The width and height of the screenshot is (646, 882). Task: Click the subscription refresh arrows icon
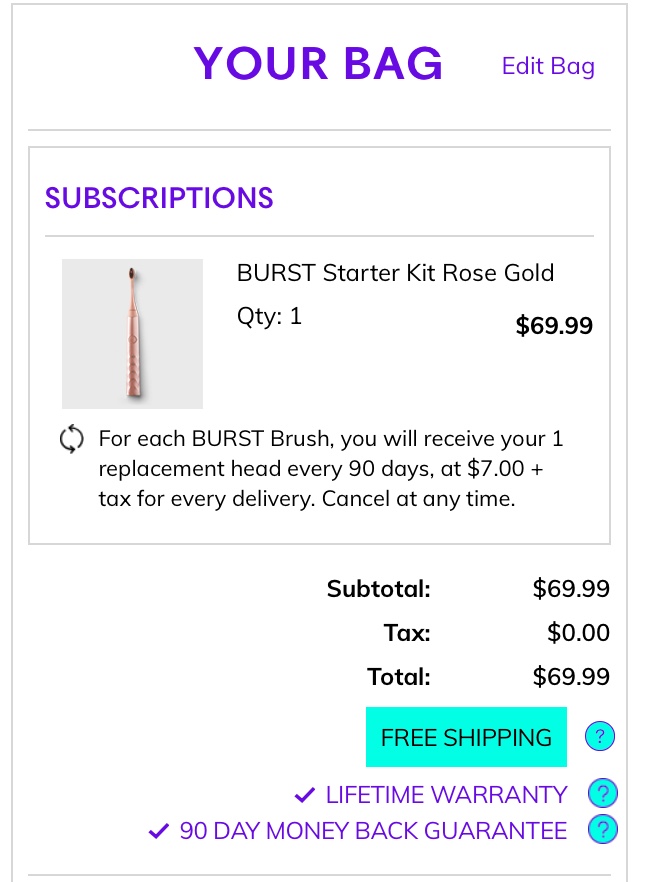[x=71, y=439]
